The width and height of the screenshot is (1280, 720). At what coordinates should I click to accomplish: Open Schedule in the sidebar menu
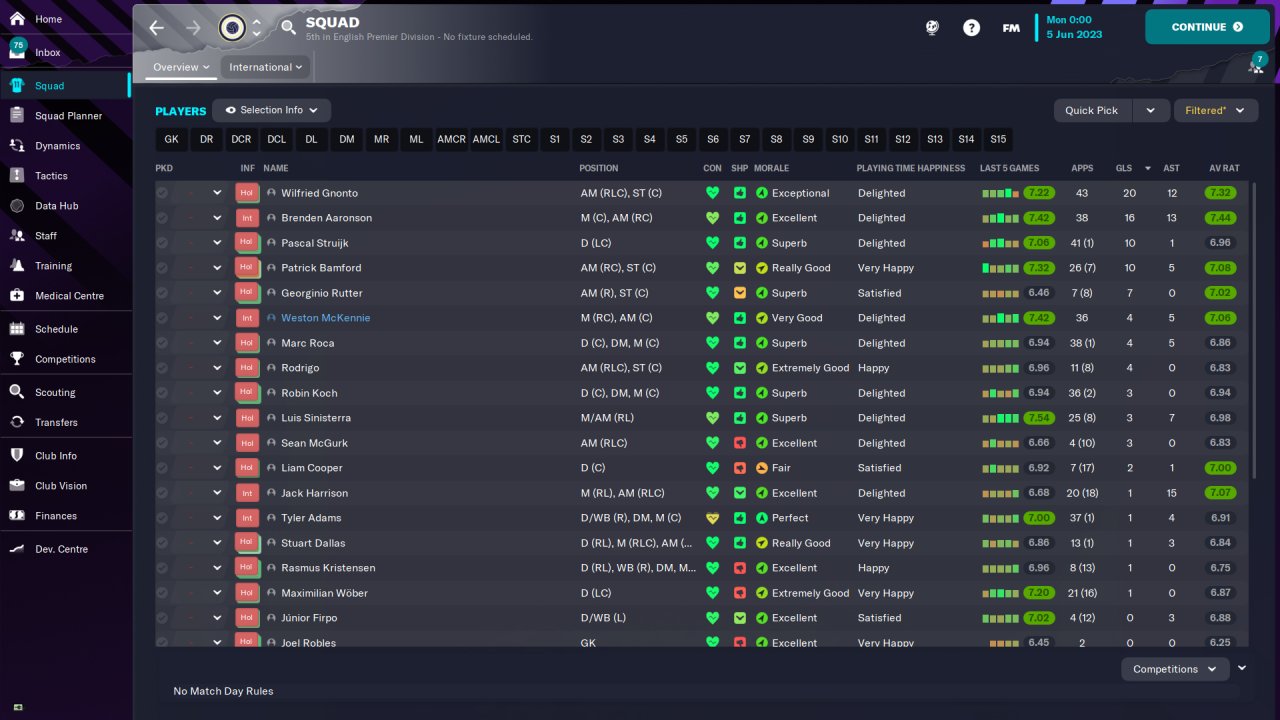point(65,329)
